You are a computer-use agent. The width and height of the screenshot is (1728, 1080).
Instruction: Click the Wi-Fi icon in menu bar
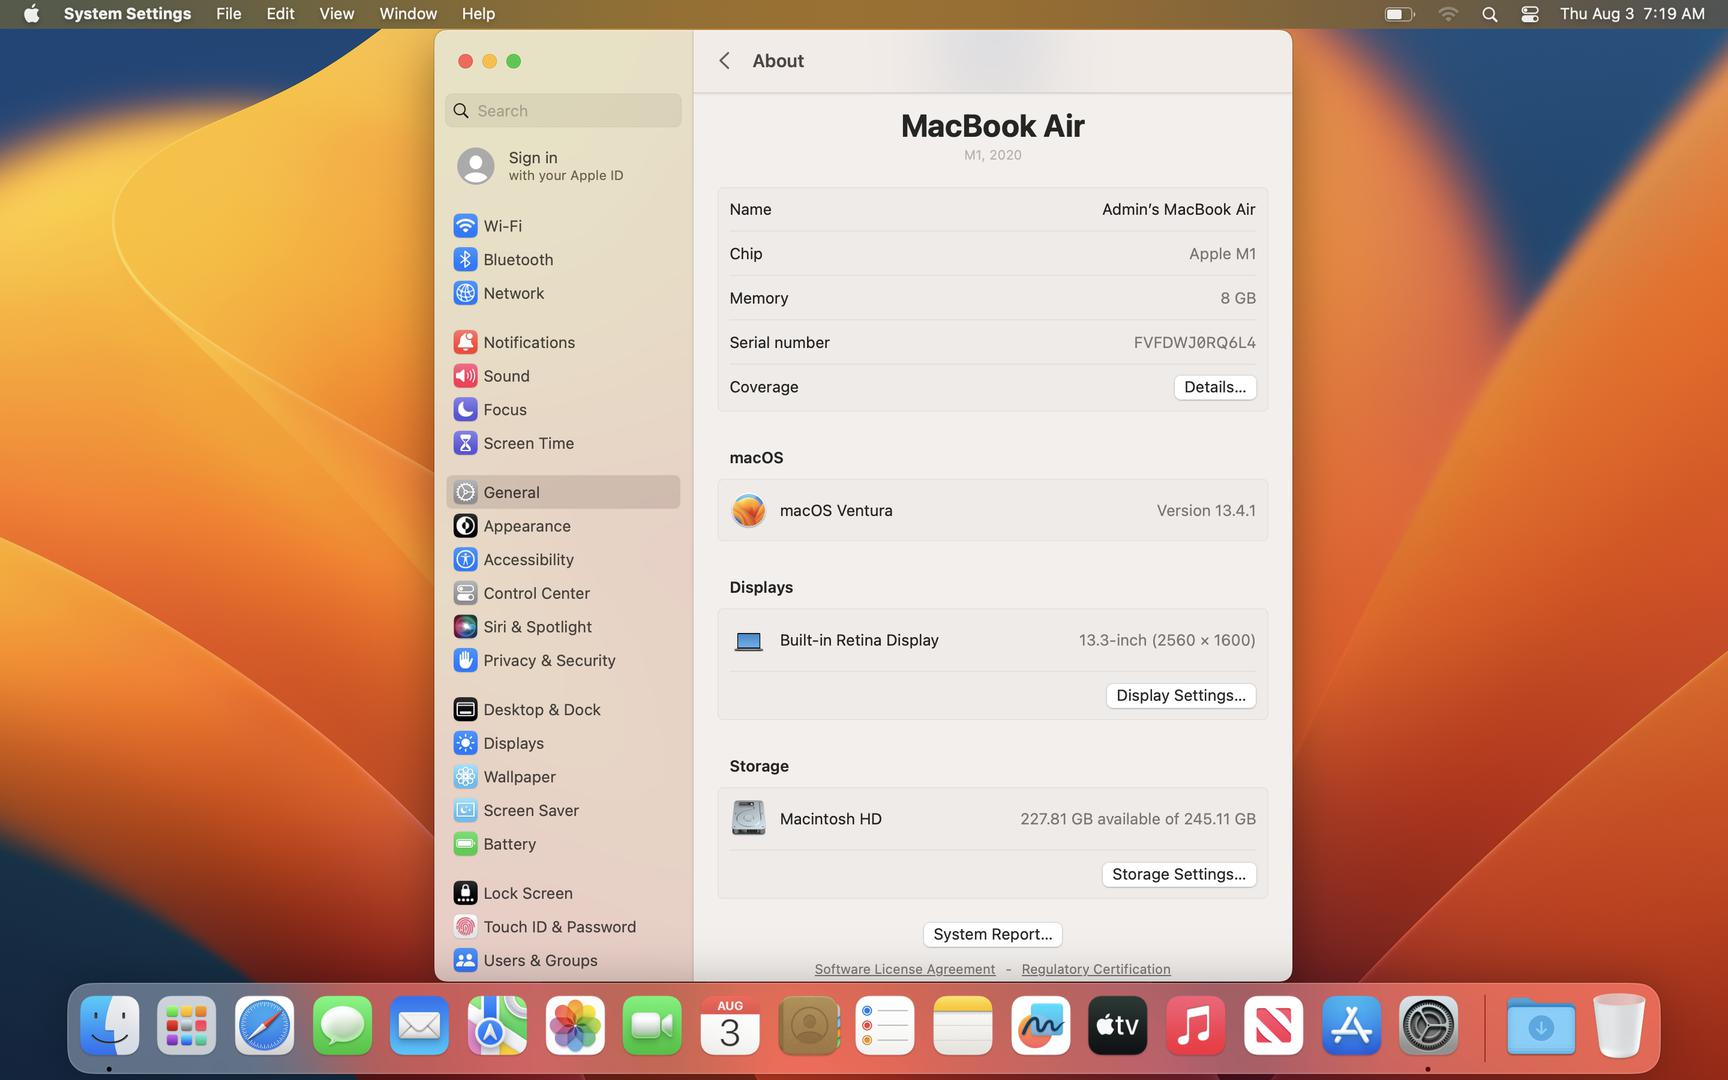pyautogui.click(x=1447, y=14)
